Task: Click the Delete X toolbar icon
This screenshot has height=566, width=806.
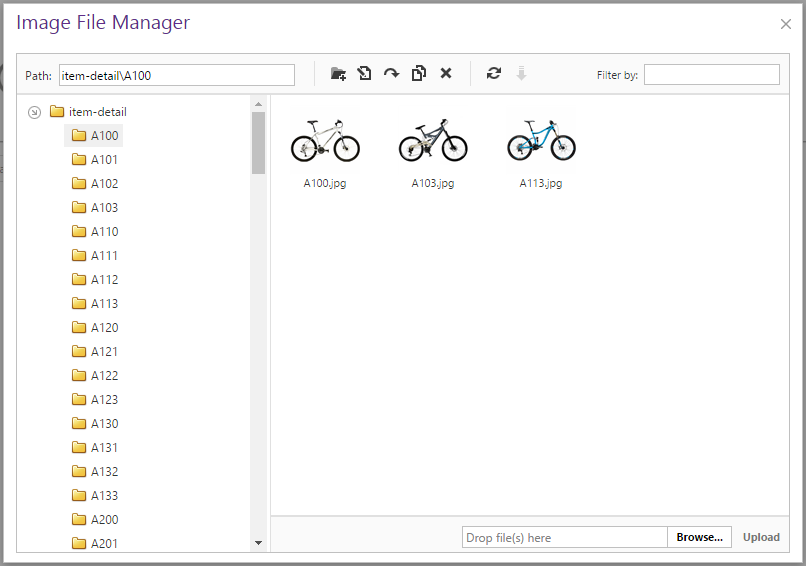Action: tap(446, 74)
